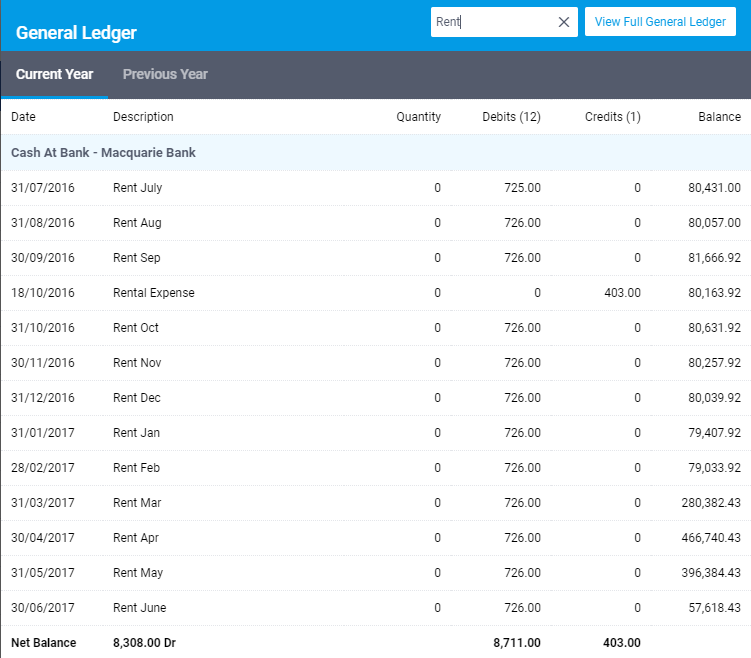Select the Rental Expense description

click(154, 293)
